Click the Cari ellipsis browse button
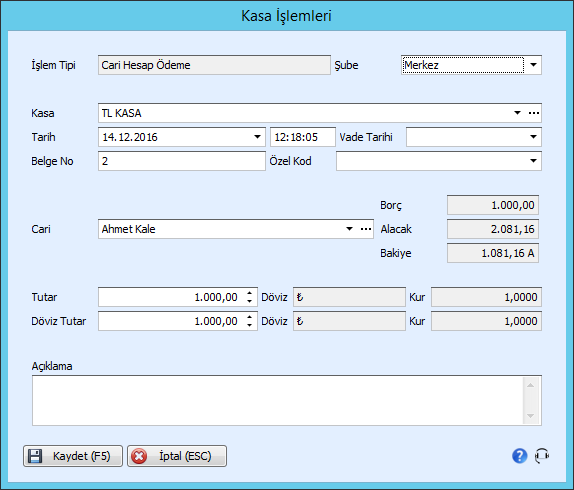Image resolution: width=574 pixels, height=490 pixels. pyautogui.click(x=366, y=229)
